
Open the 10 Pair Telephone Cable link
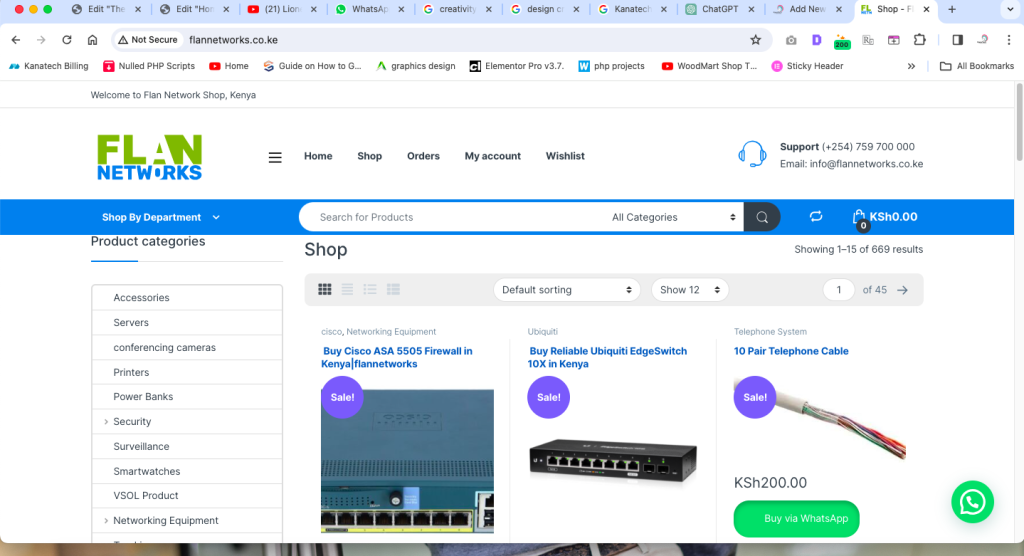791,351
